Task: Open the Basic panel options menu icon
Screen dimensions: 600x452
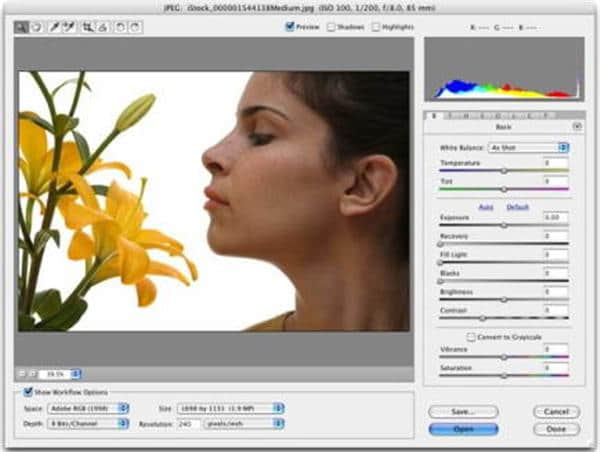Action: coord(576,127)
